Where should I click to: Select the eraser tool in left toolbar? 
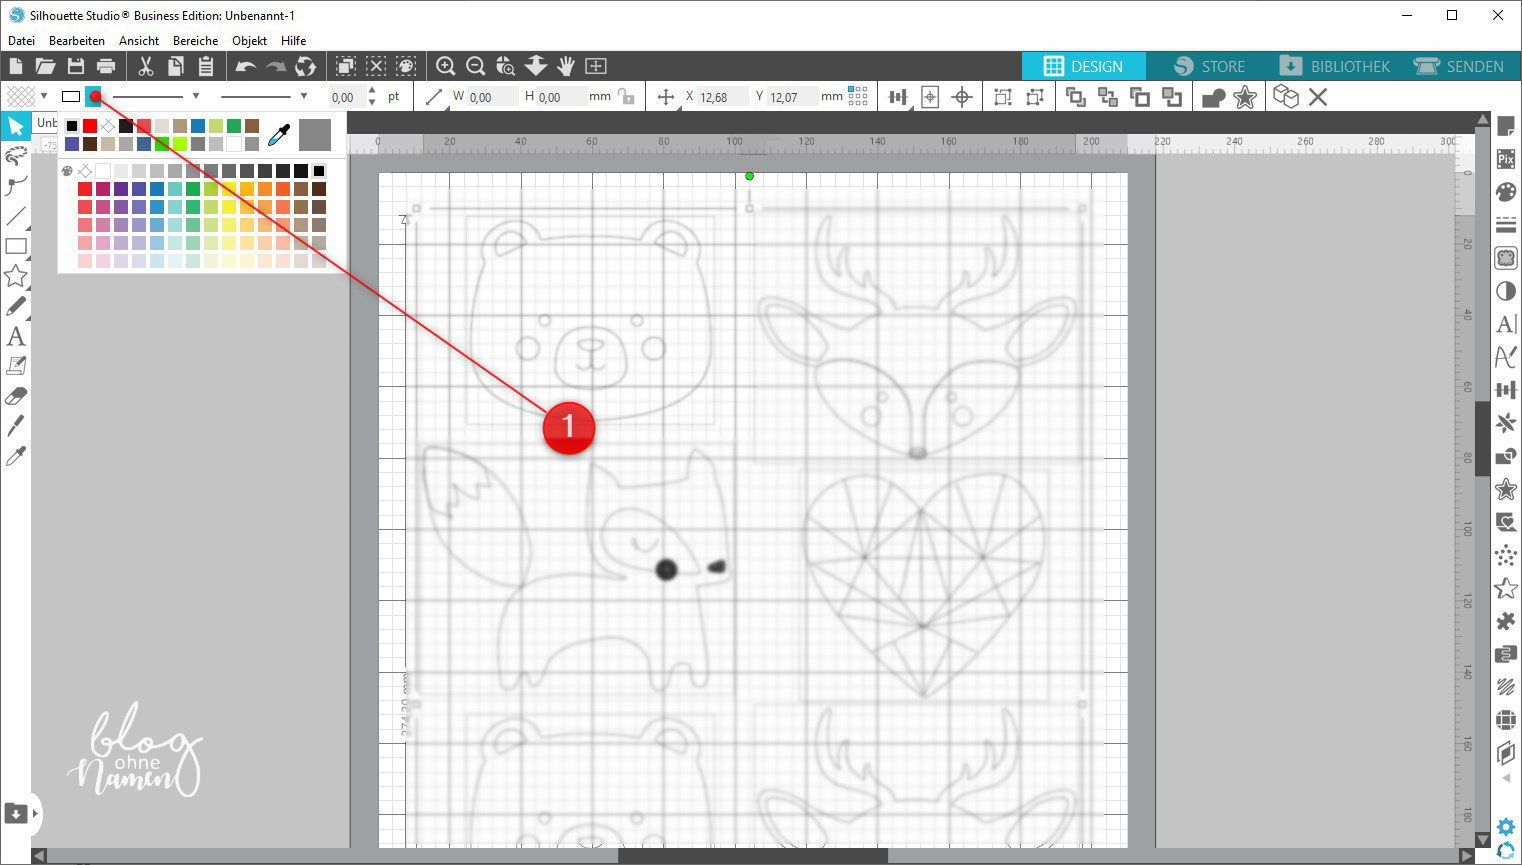pyautogui.click(x=16, y=396)
